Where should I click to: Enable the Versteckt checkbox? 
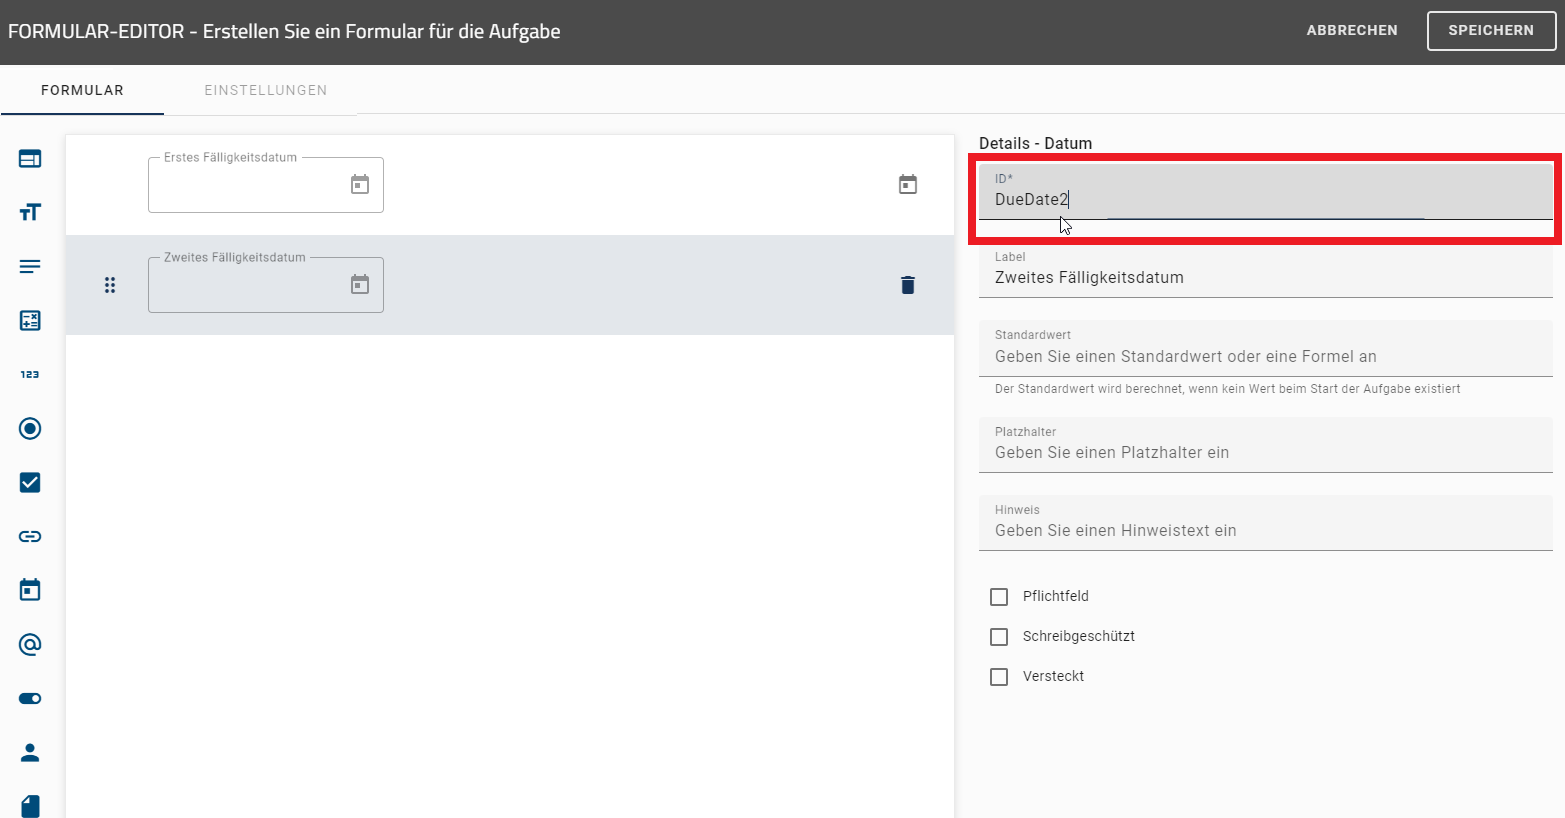(998, 676)
